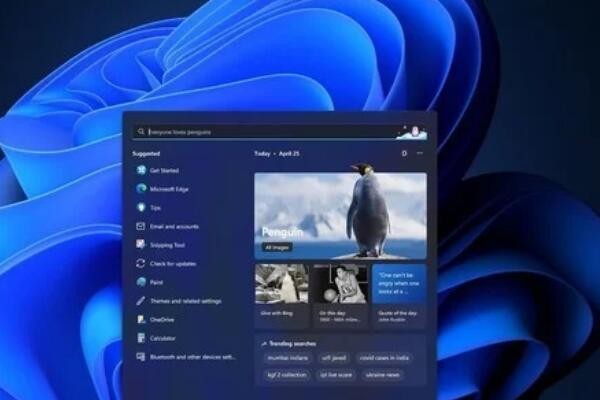Image resolution: width=600 pixels, height=400 pixels.
Task: Open Email and accounts settings icon
Action: pos(141,226)
